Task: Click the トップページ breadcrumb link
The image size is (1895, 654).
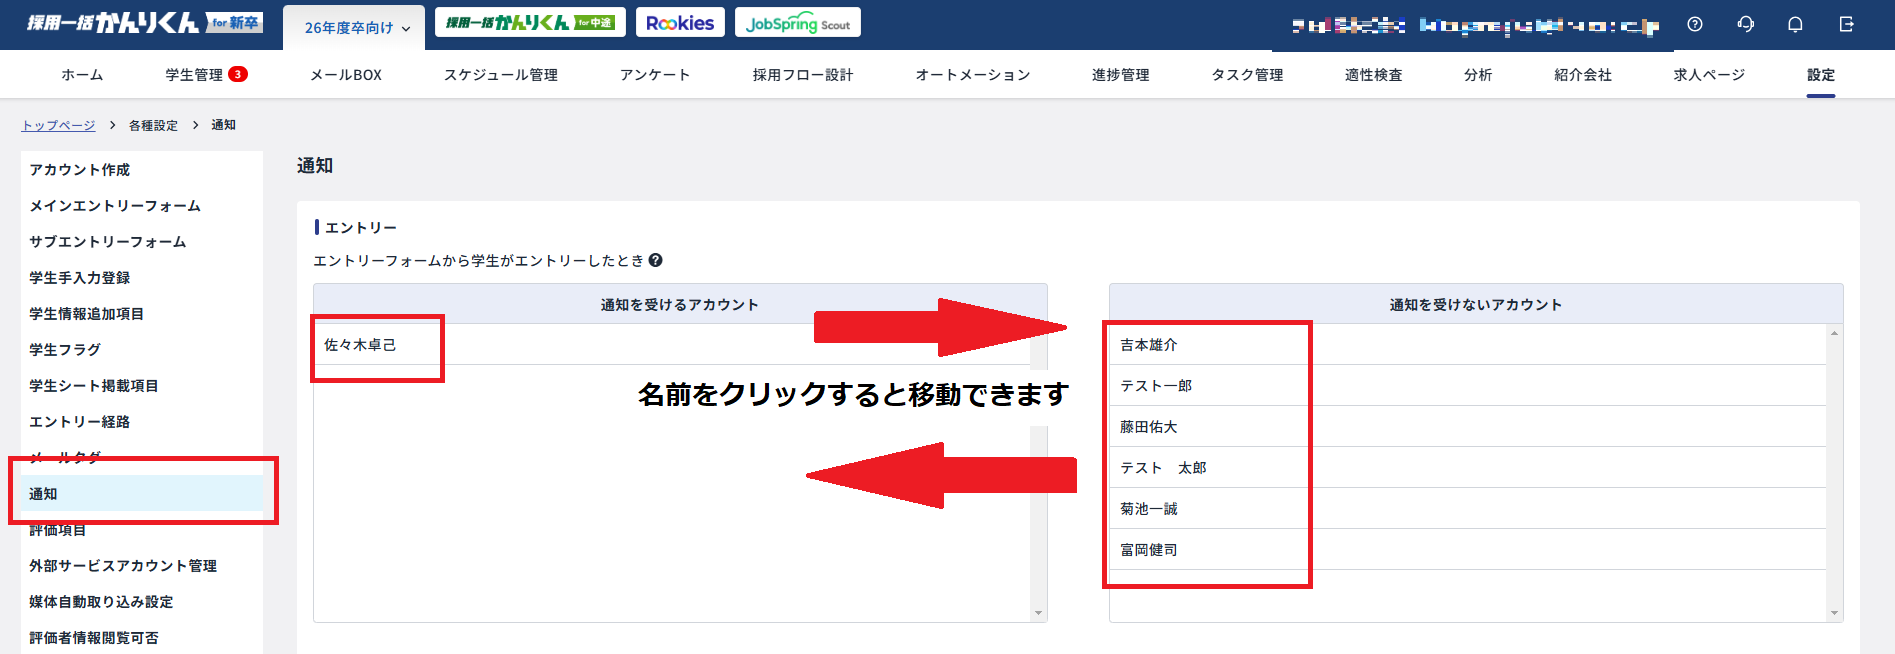Action: 59,125
